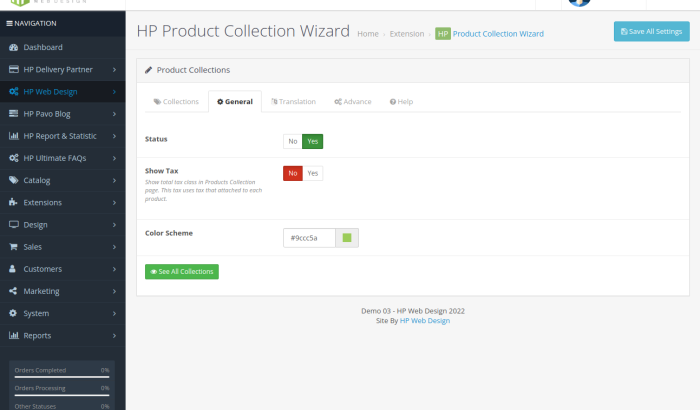
Task: Expand Customers submenu chevron
Action: click(x=114, y=269)
